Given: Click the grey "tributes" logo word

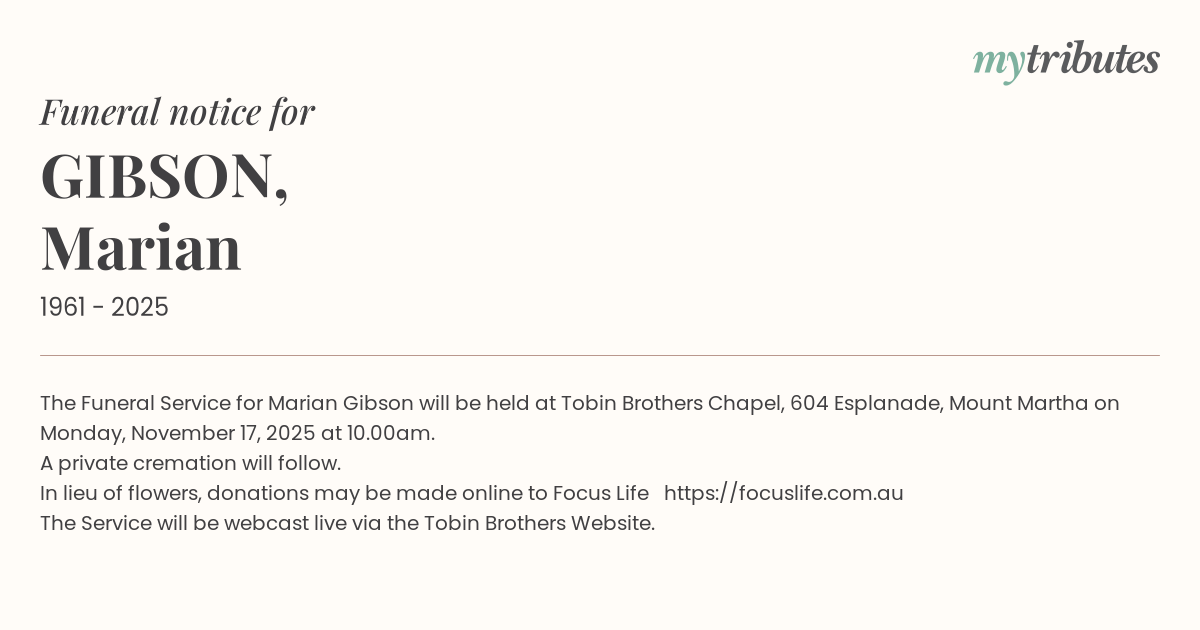Looking at the screenshot, I should click(x=1092, y=60).
